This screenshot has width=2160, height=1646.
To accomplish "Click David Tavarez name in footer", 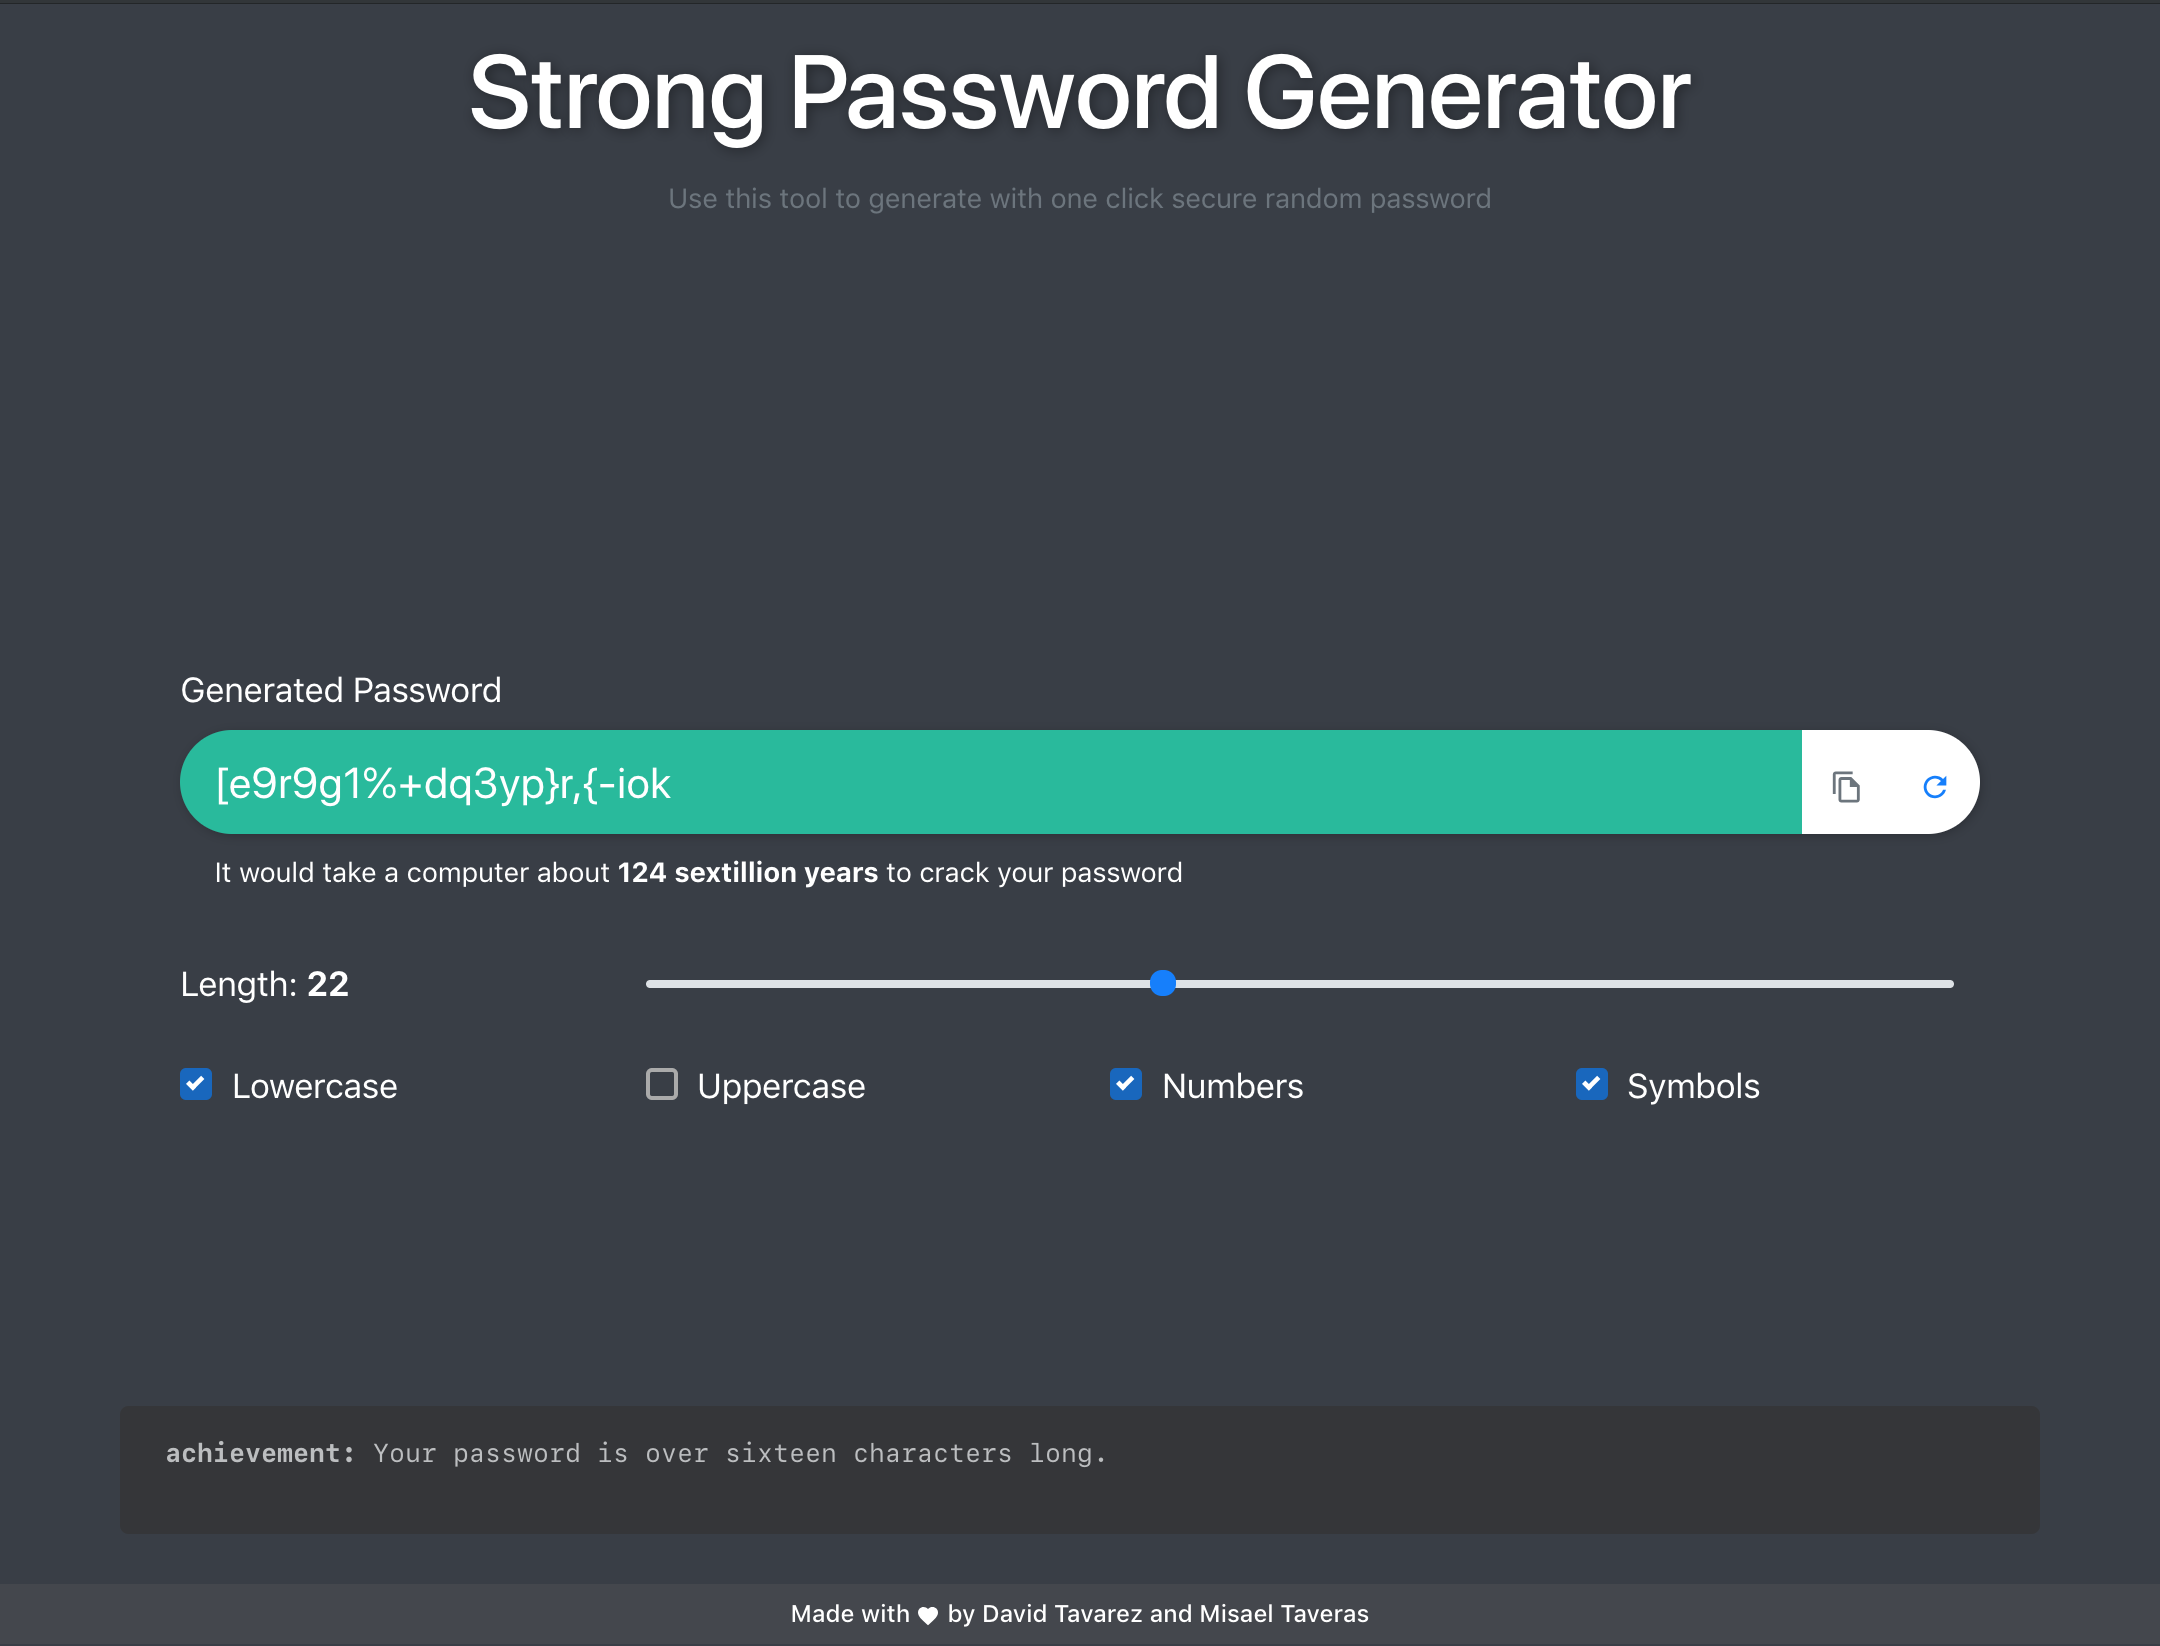I will click(x=1062, y=1614).
